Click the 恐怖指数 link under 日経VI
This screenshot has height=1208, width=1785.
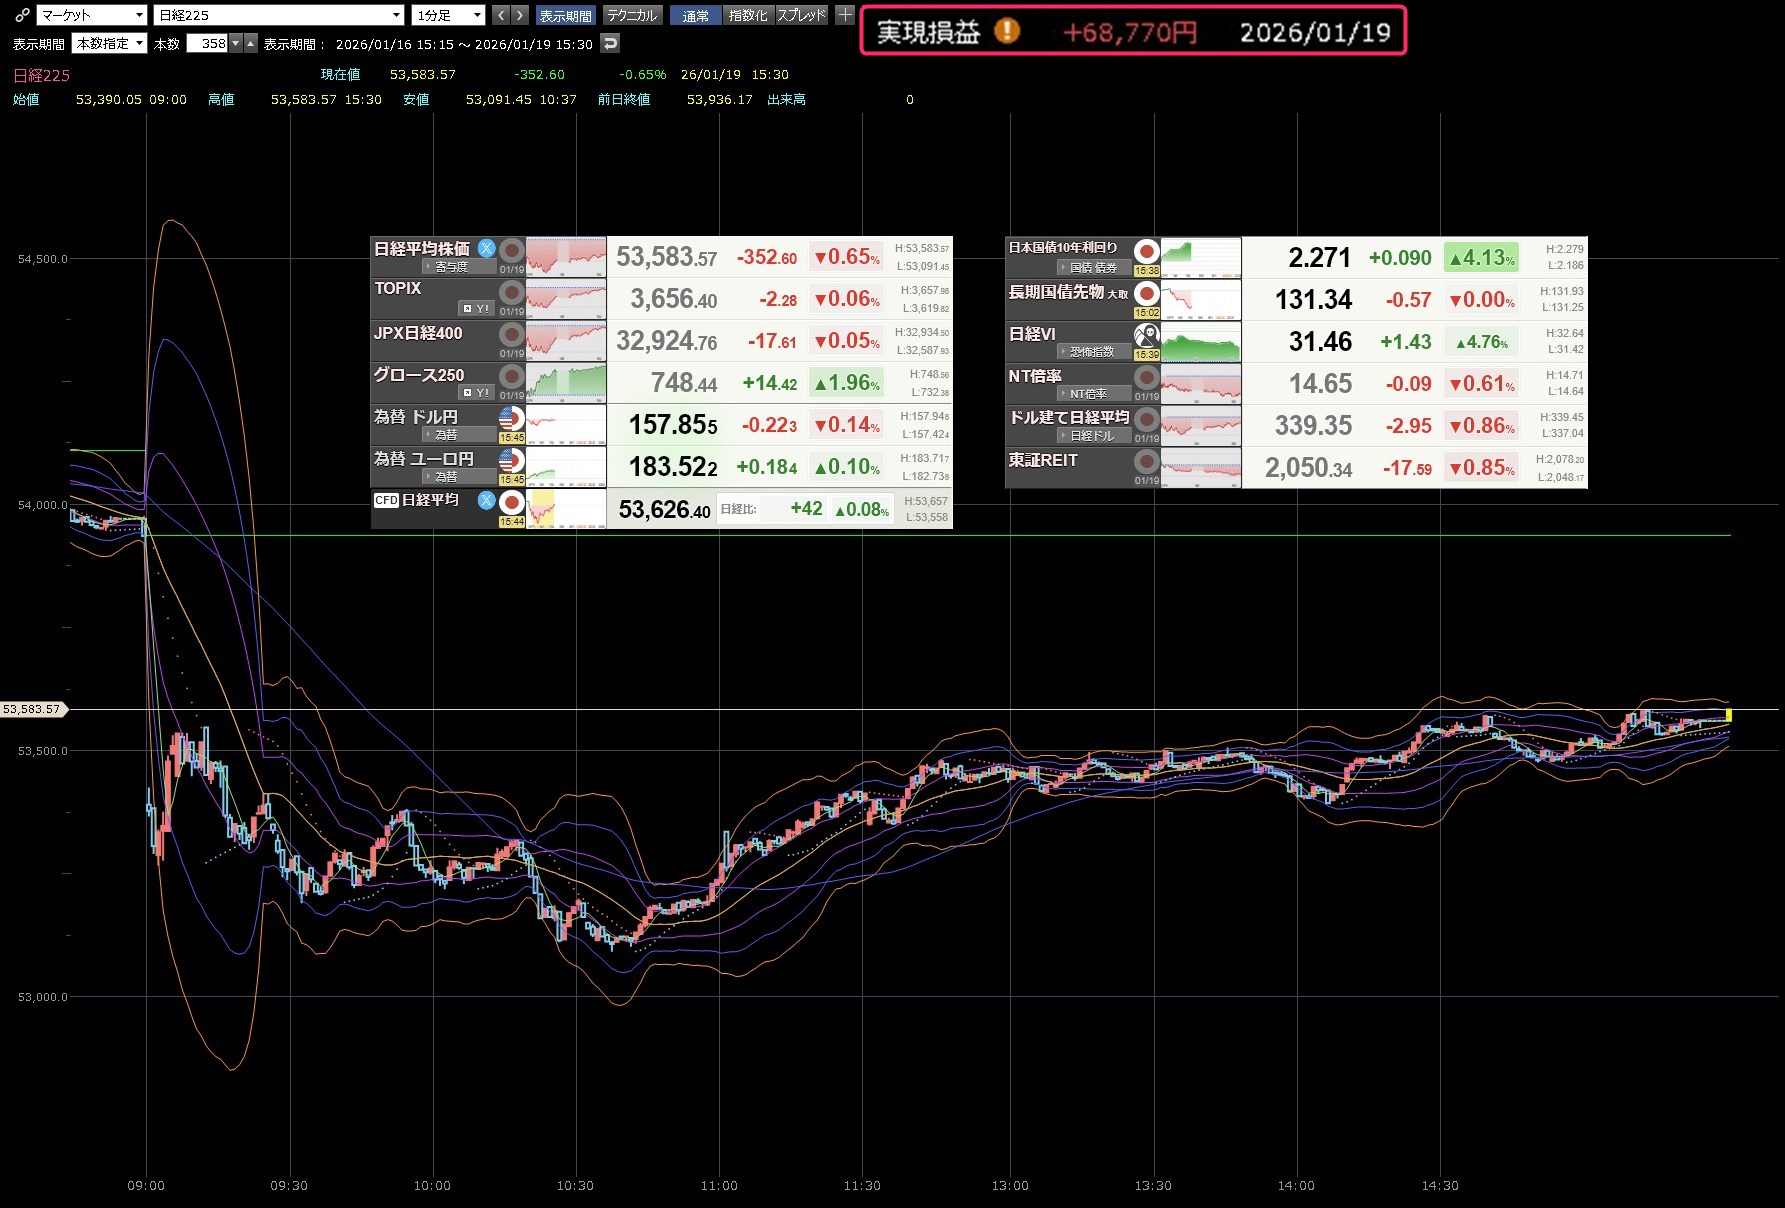(x=1091, y=352)
